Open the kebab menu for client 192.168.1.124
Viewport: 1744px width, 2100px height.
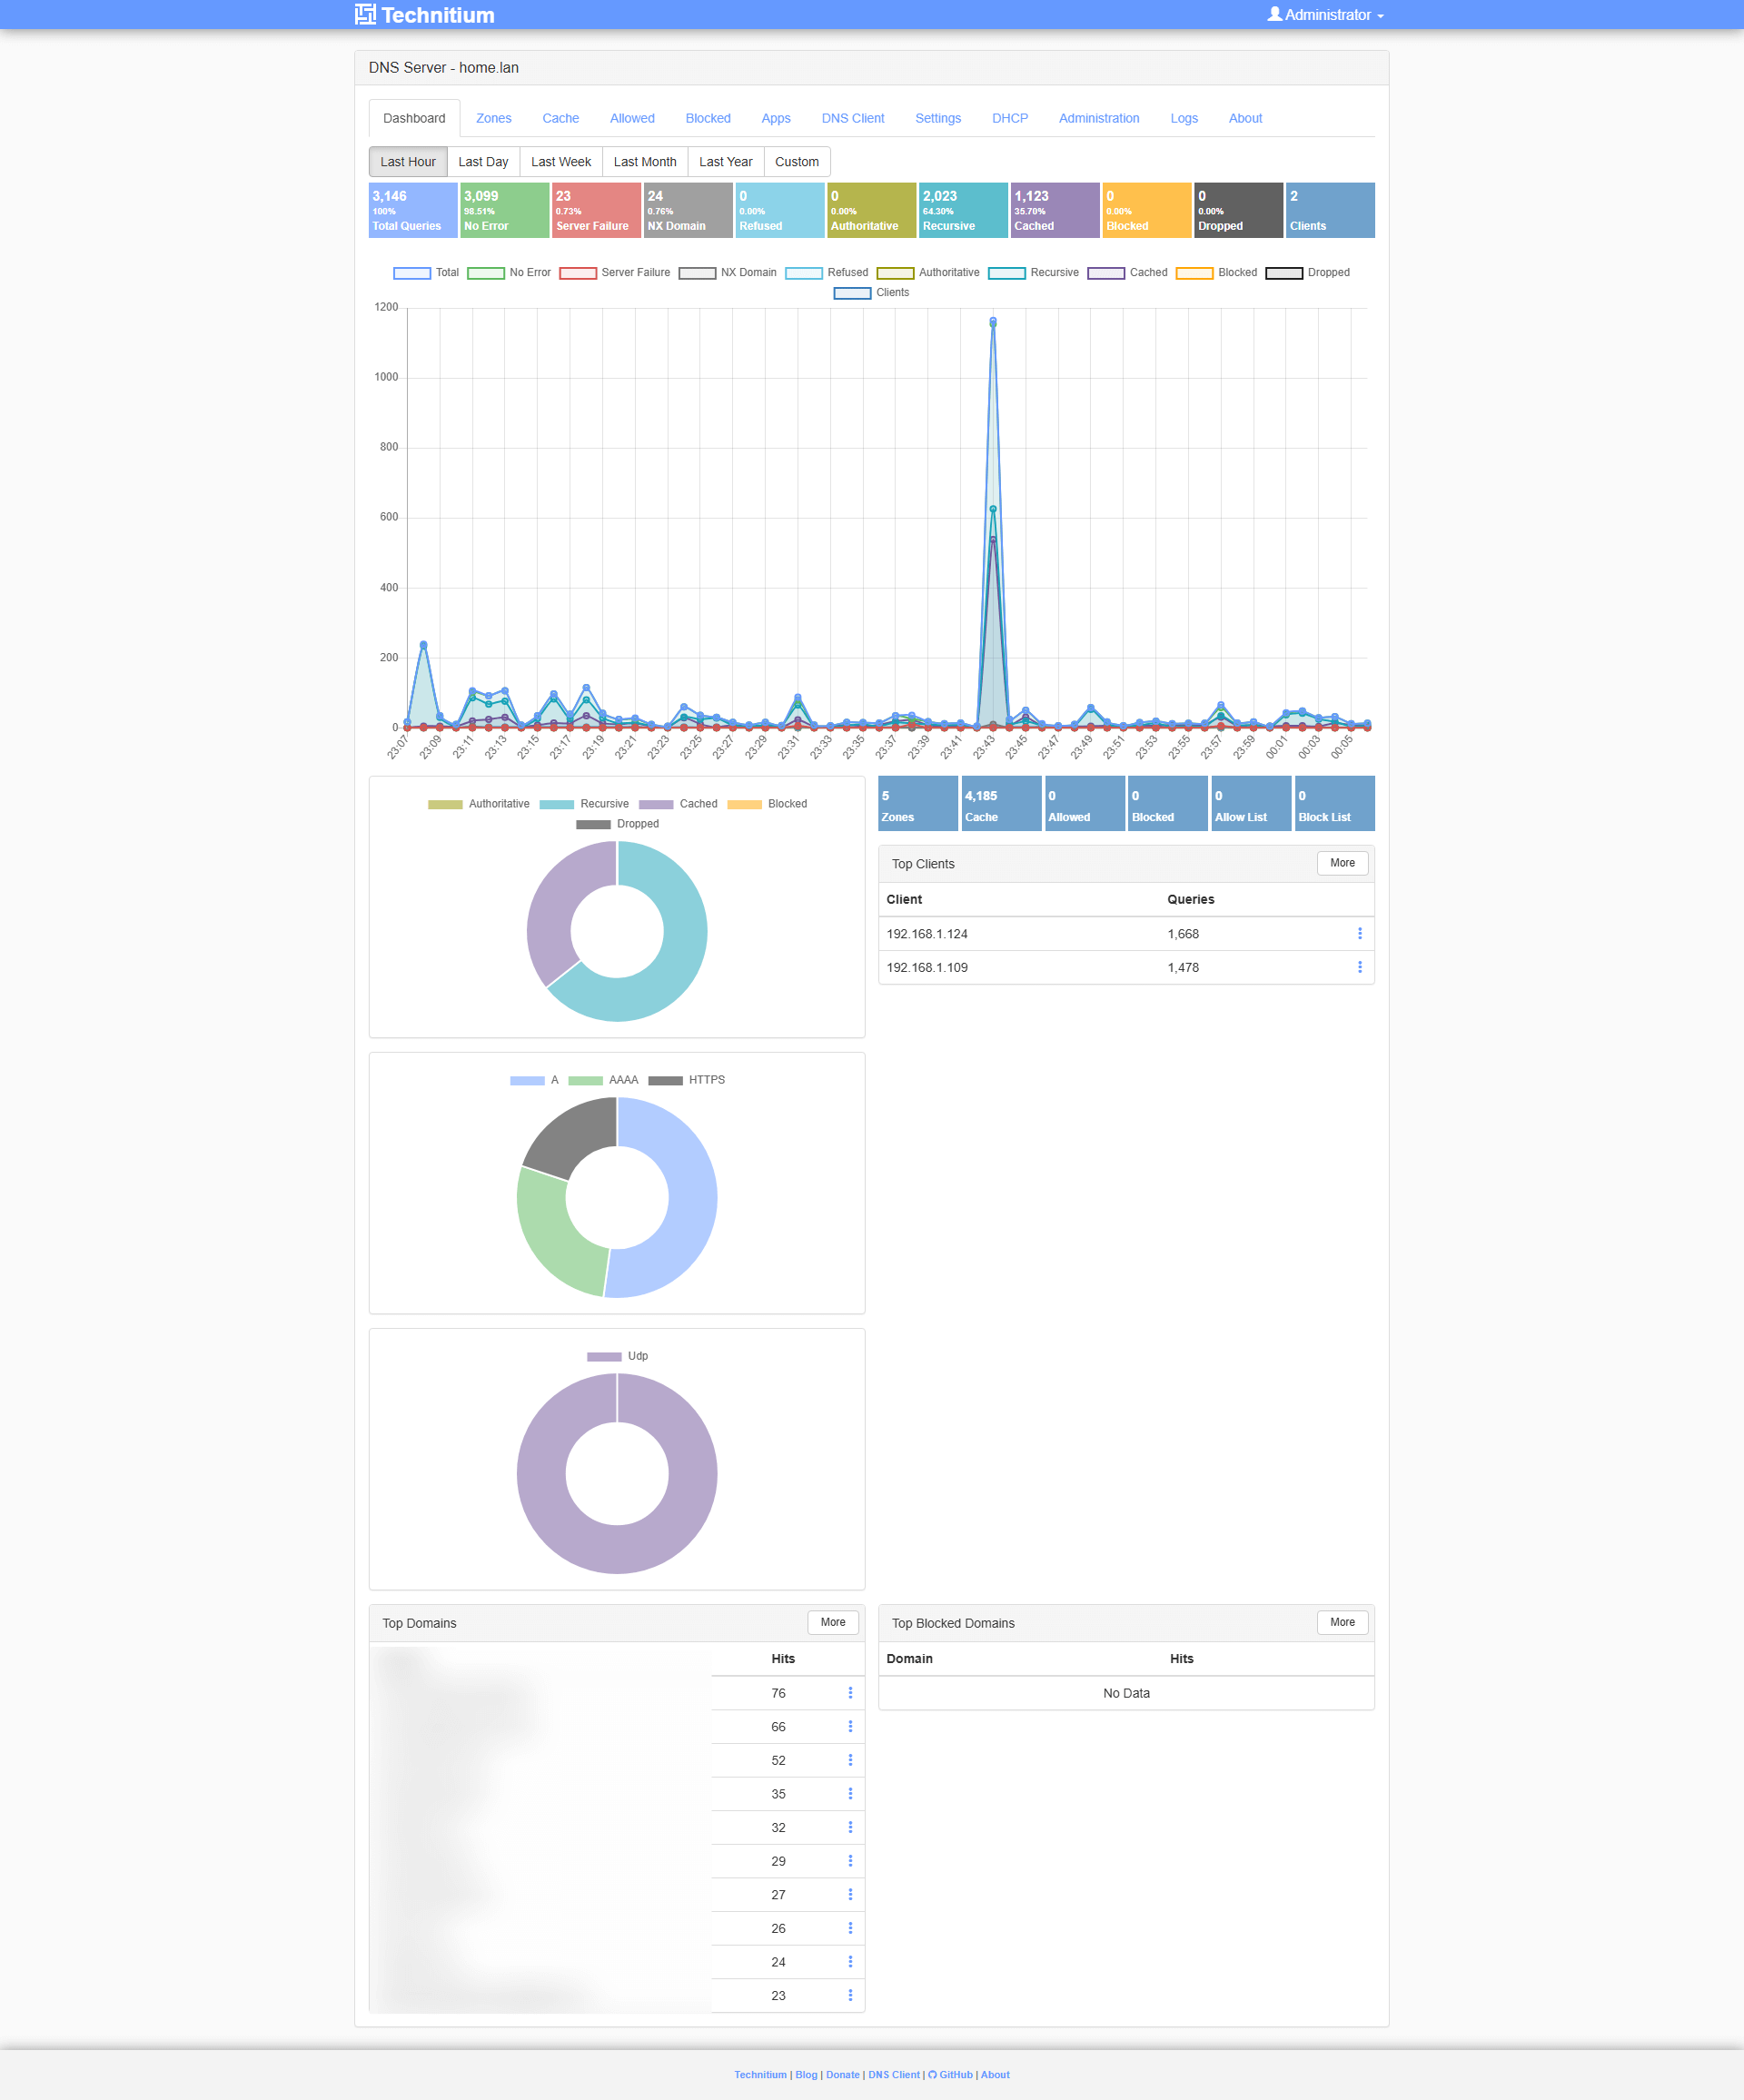coord(1360,933)
